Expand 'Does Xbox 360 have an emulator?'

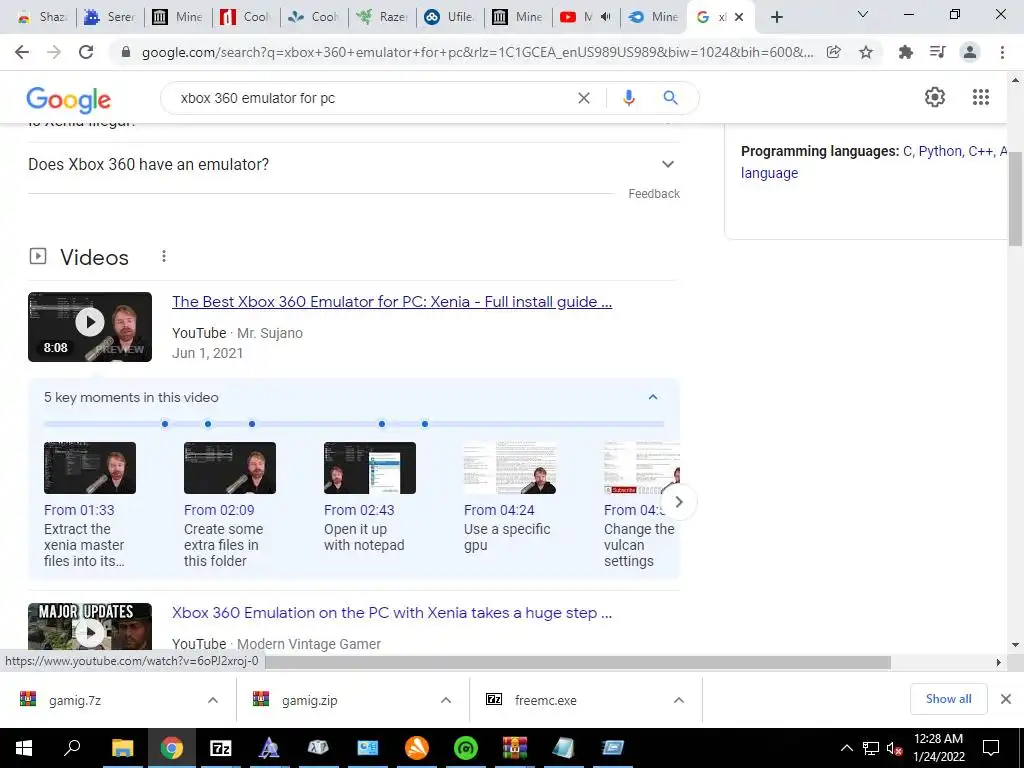pyautogui.click(x=353, y=165)
